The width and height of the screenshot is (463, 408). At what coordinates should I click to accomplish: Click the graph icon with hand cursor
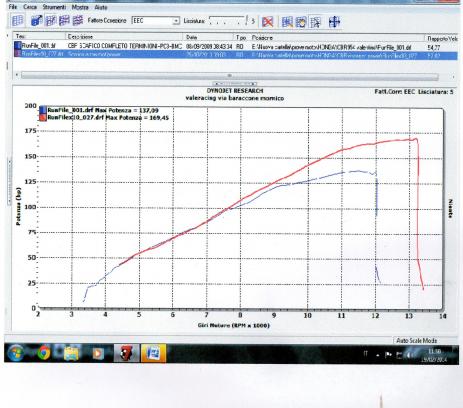[x=301, y=22]
